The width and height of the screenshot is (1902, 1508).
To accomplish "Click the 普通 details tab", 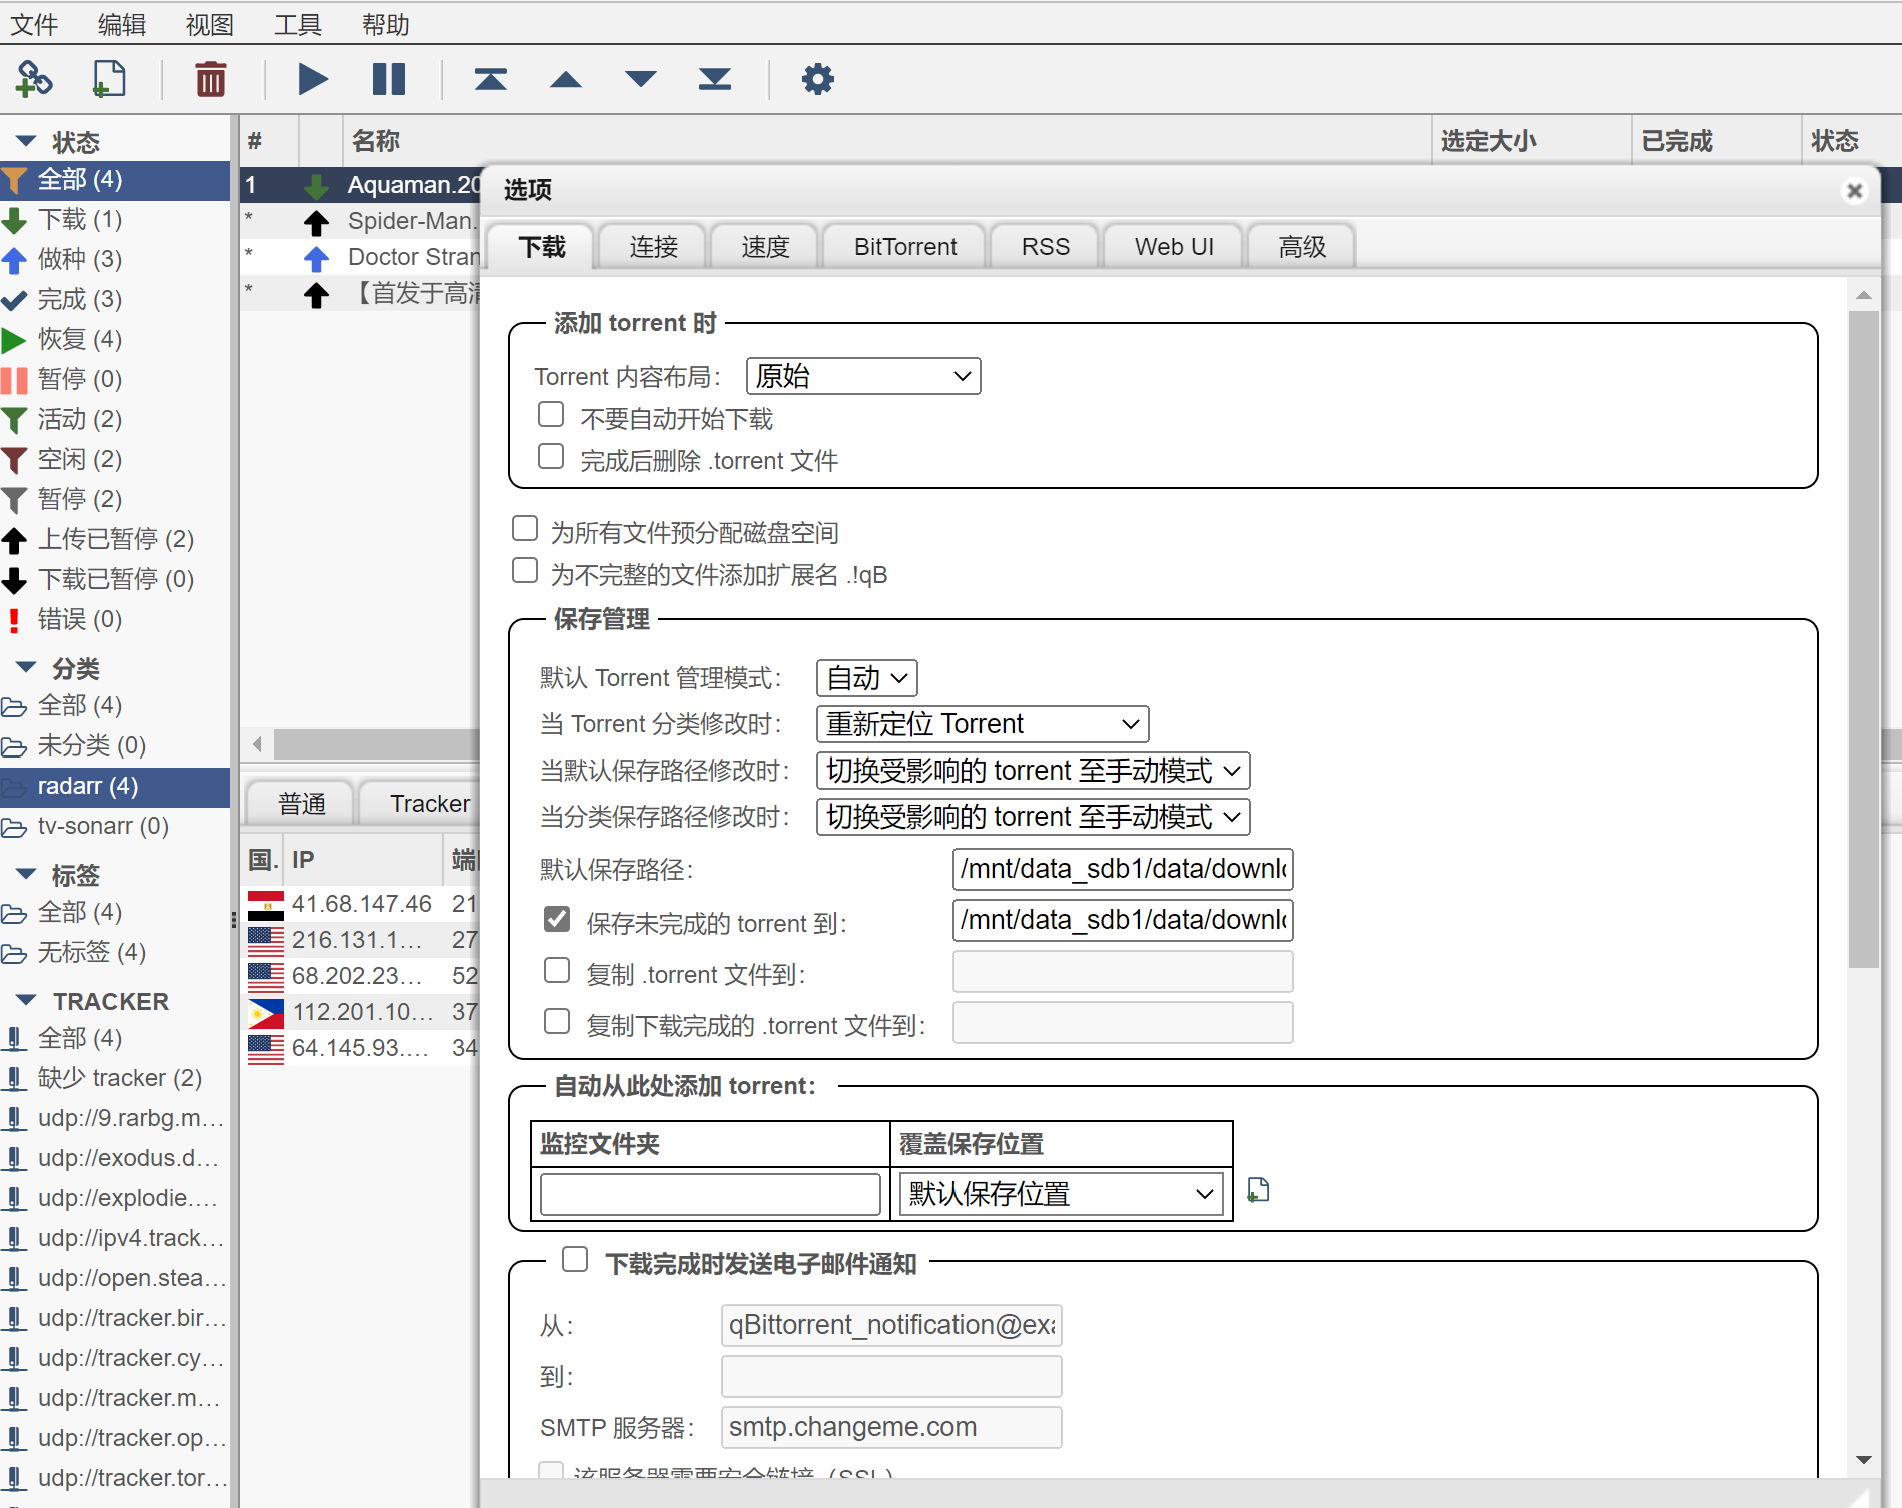I will click(302, 804).
